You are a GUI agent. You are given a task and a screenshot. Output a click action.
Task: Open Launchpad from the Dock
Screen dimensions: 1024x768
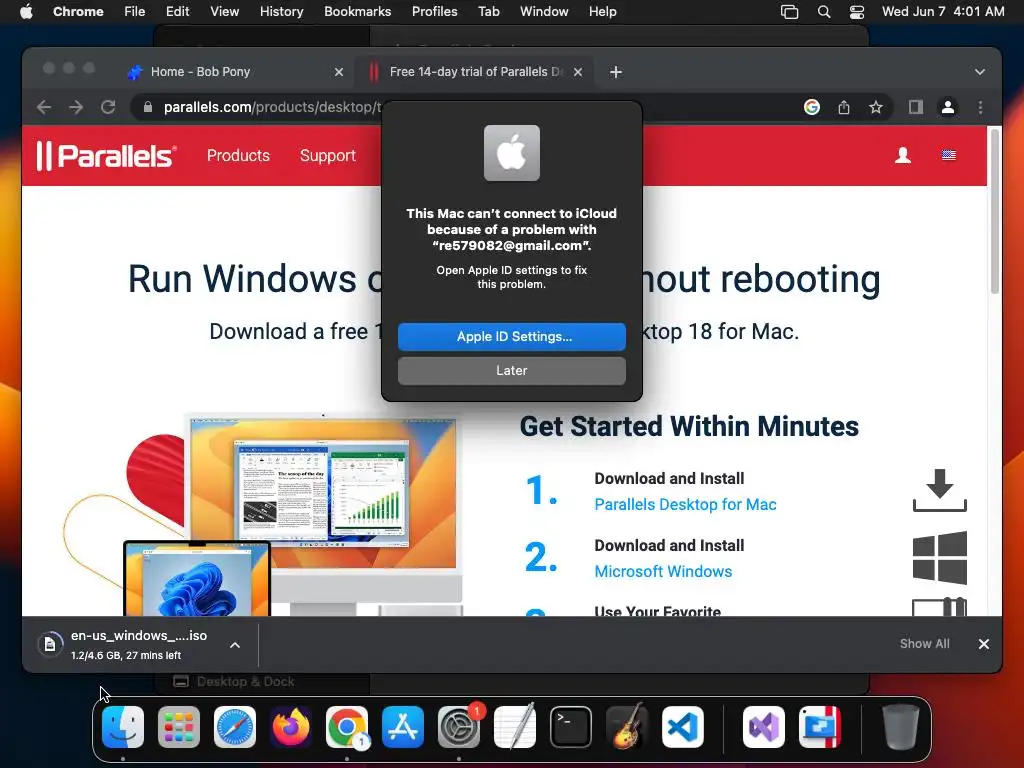[179, 727]
